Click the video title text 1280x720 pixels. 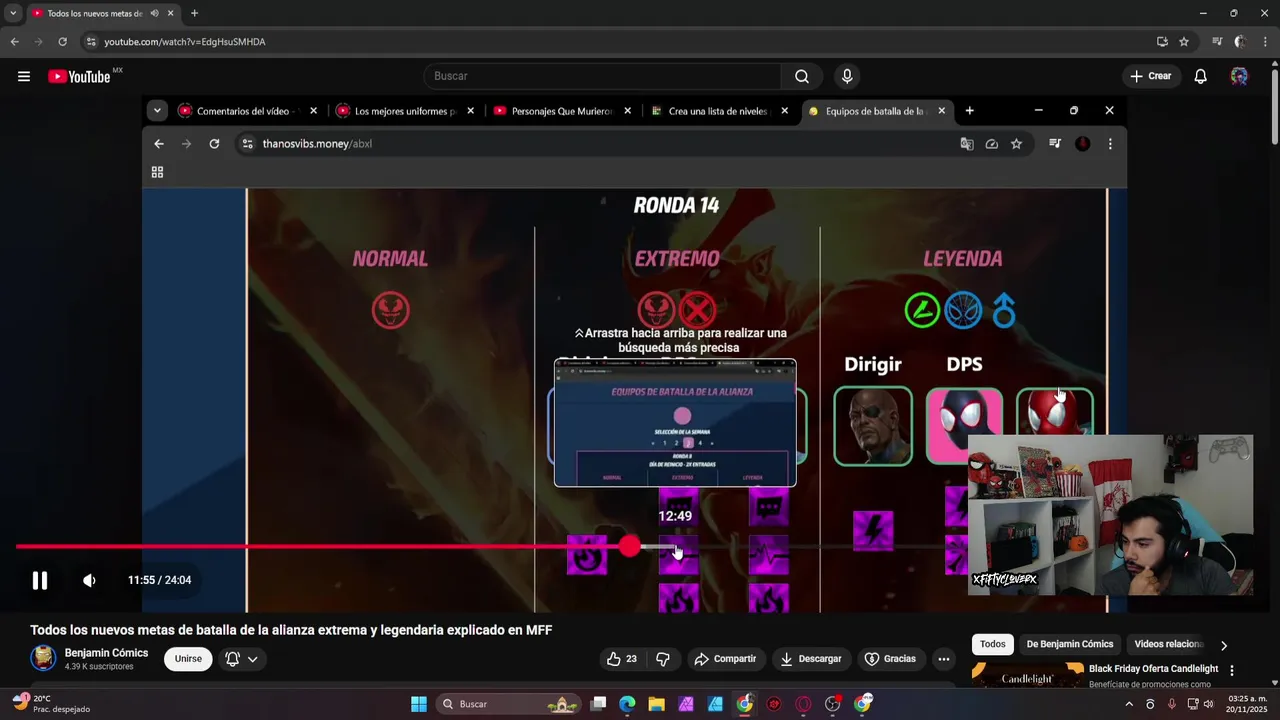[x=291, y=630]
